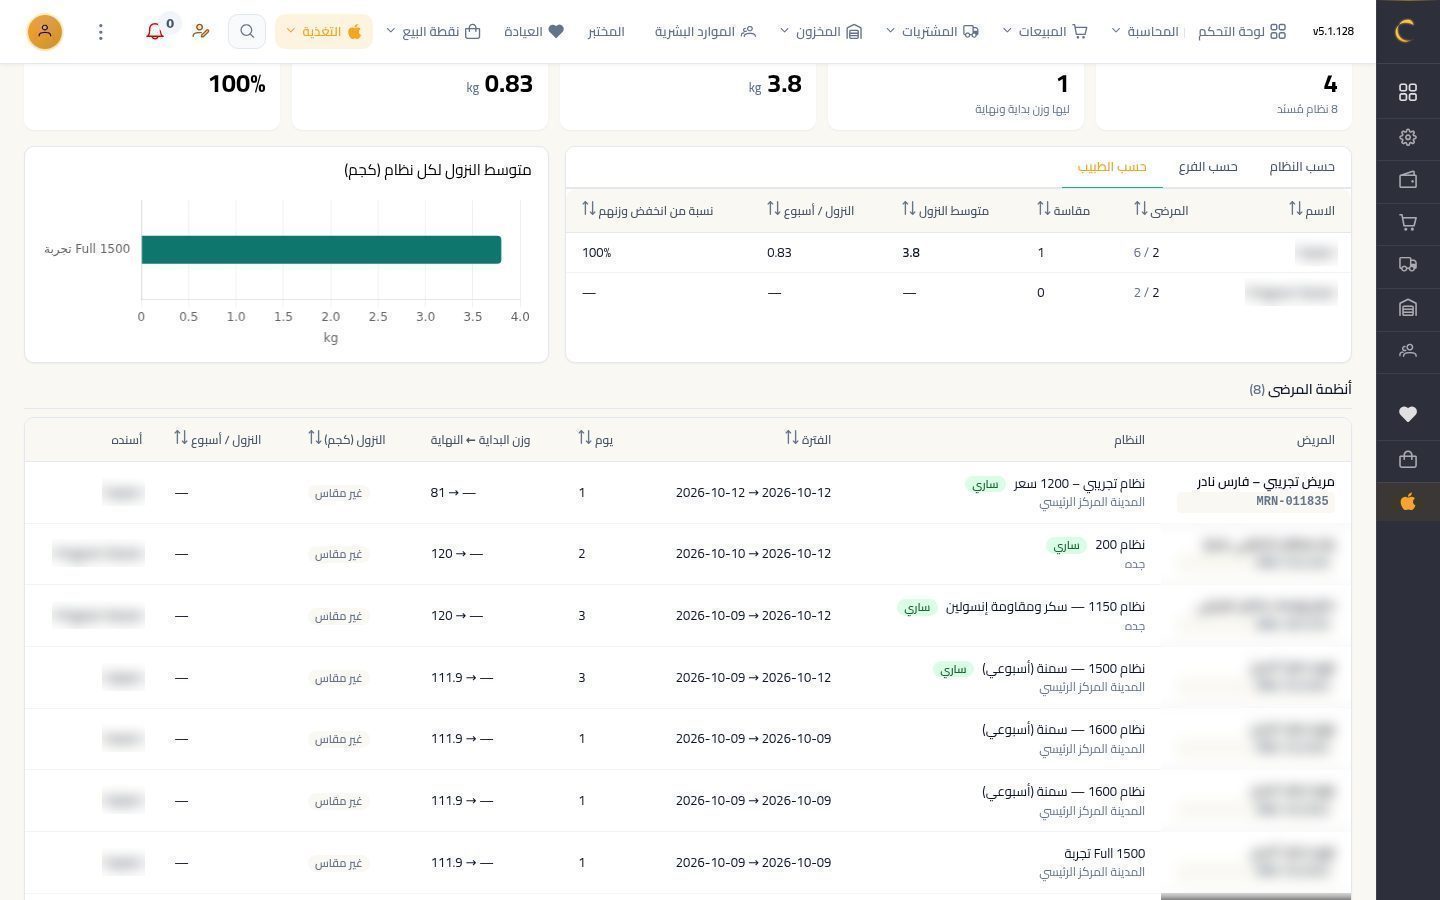Select the حسب الطبيب tab
Viewport: 1440px width, 900px height.
pos(1112,166)
